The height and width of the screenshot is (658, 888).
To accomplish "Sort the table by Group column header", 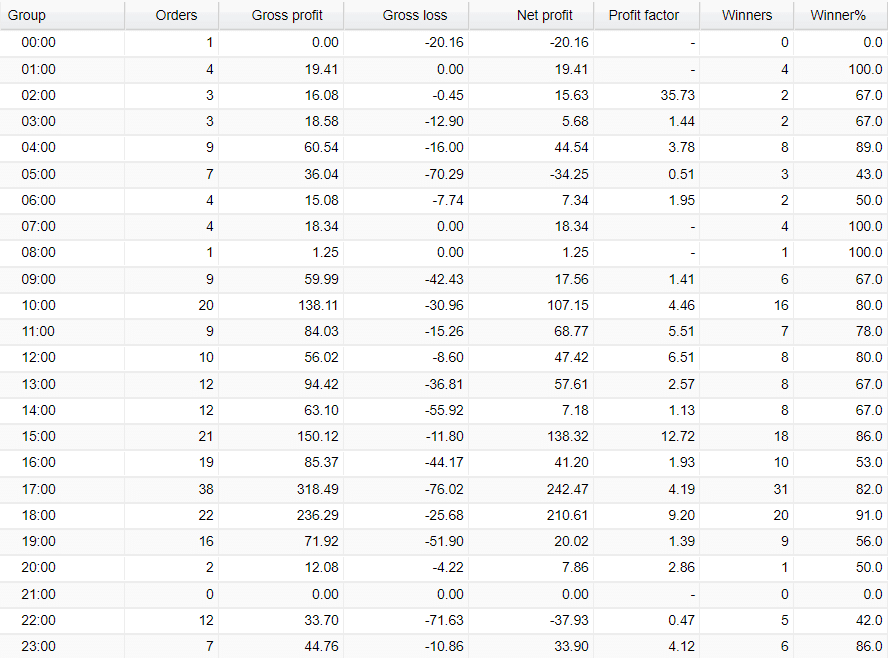I will [27, 15].
